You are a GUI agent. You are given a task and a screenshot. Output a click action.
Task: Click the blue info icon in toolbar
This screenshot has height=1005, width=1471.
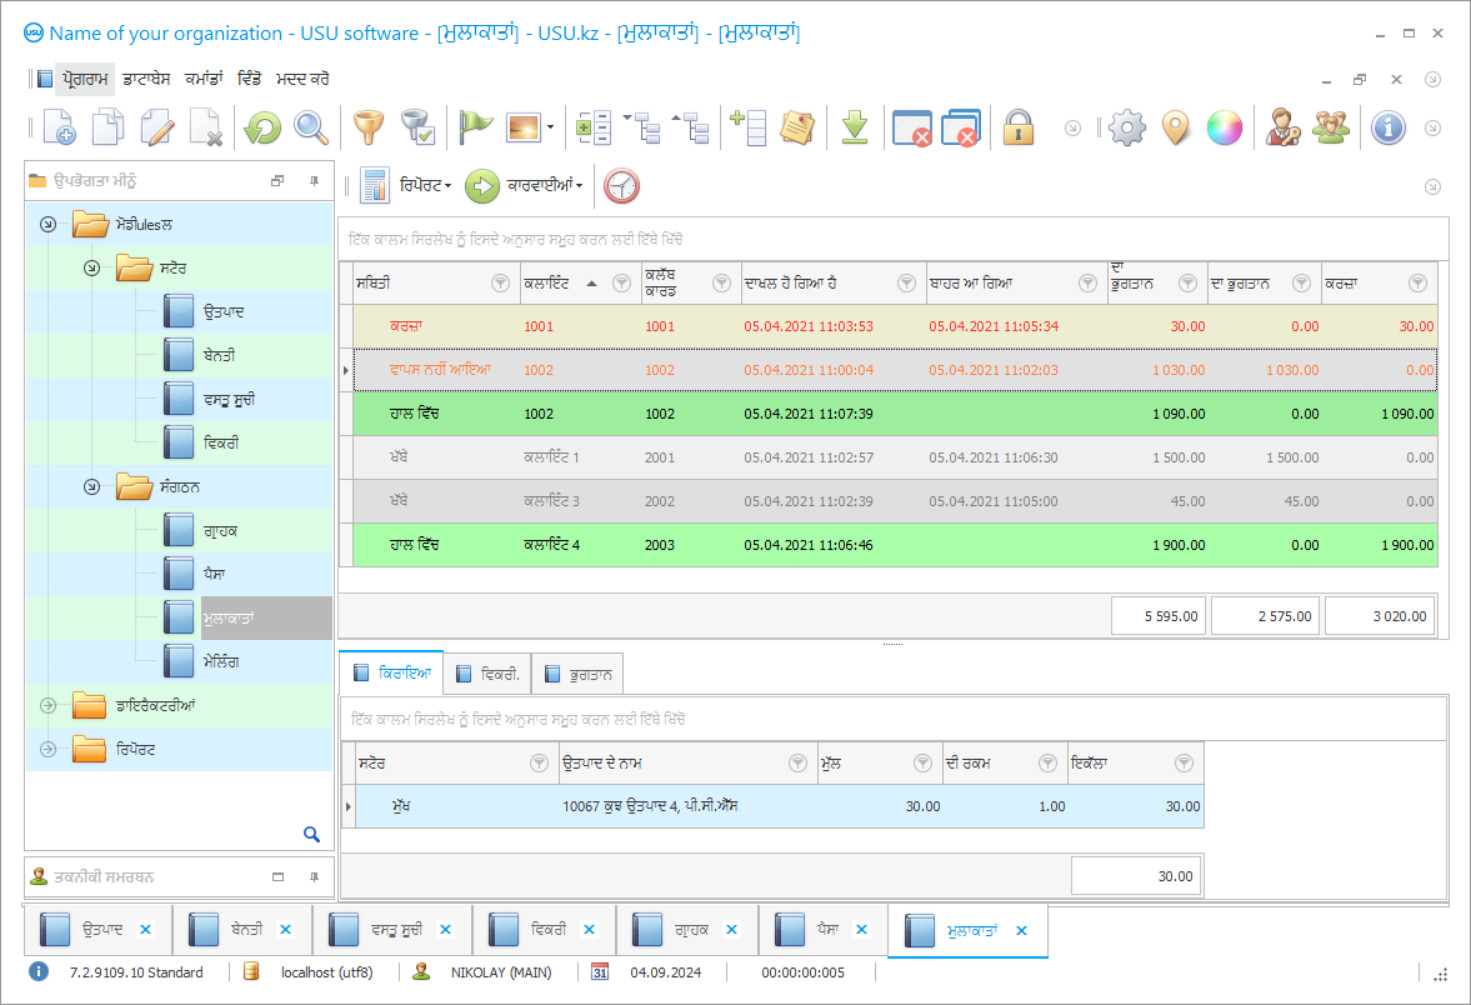(x=1388, y=128)
